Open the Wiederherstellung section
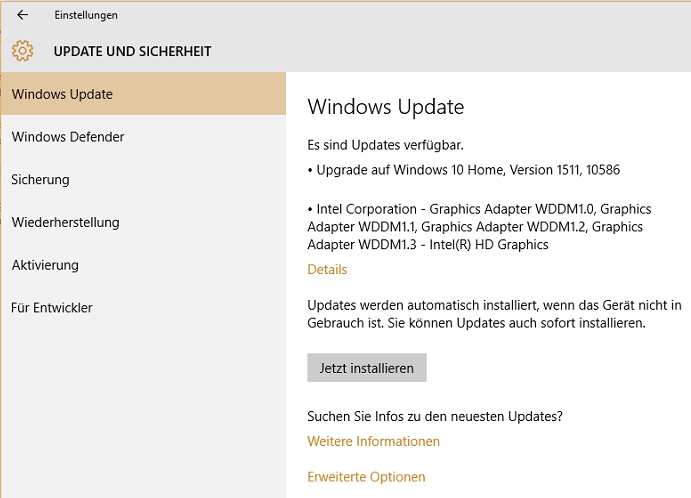 (x=65, y=222)
